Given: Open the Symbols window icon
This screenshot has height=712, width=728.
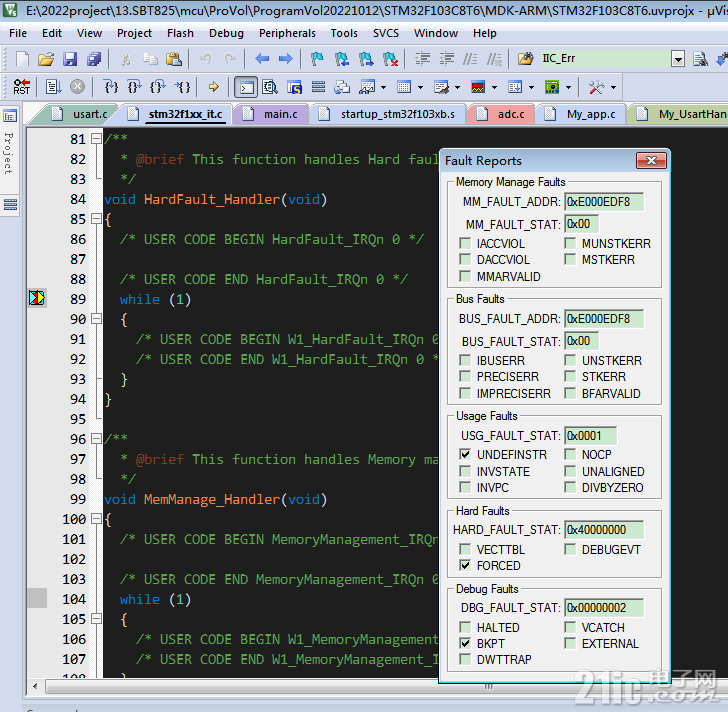Looking at the screenshot, I should [294, 87].
